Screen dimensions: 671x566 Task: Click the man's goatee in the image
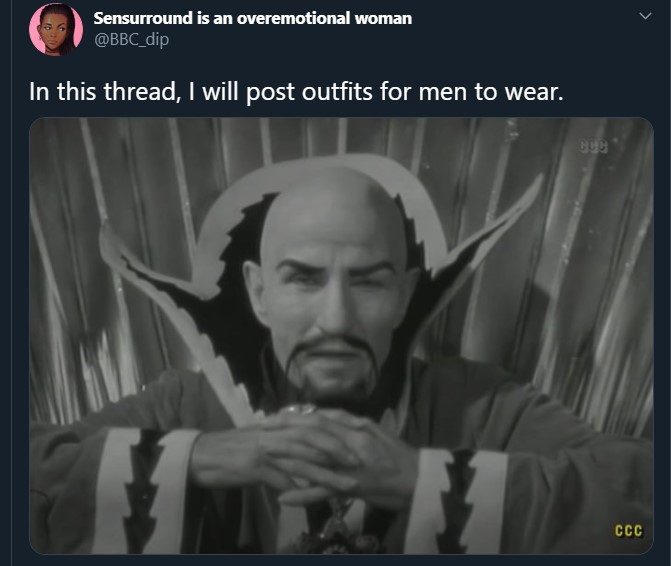(332, 366)
